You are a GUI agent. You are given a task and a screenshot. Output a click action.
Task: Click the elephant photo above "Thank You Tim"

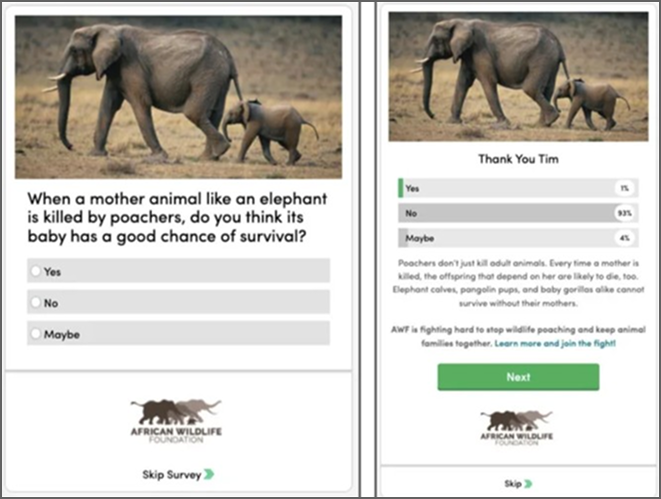click(x=517, y=76)
